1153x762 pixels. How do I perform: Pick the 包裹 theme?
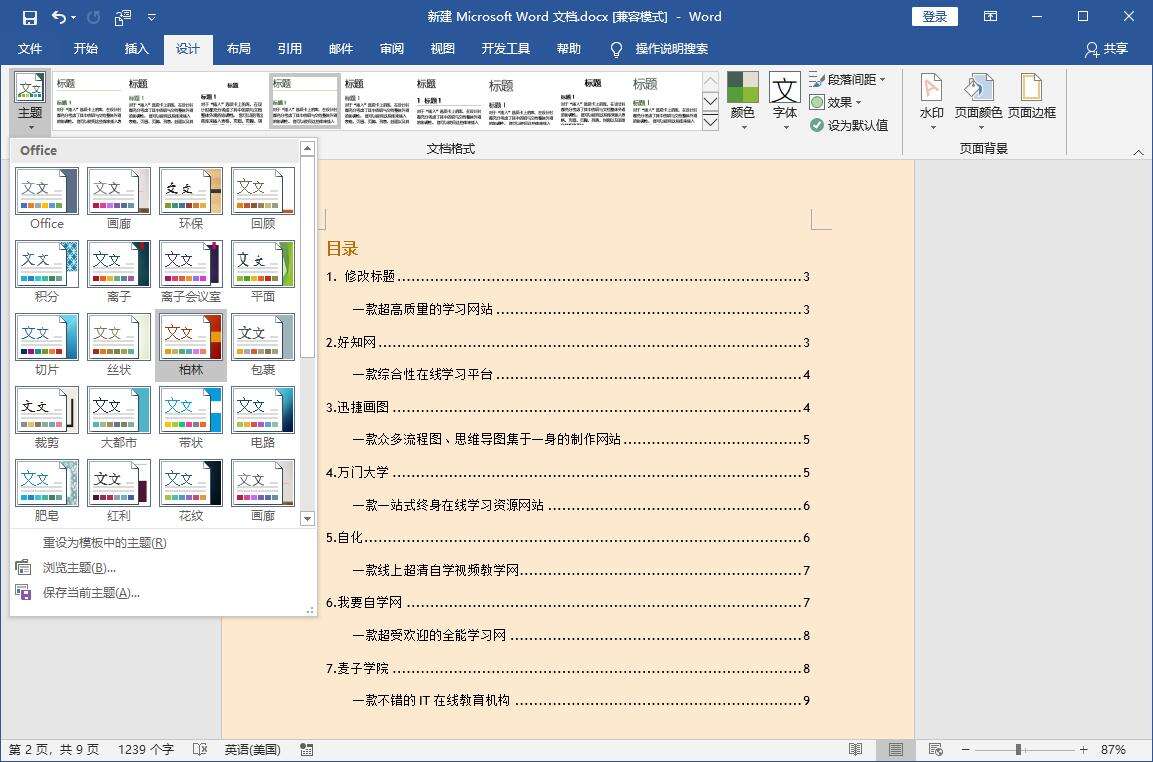pyautogui.click(x=263, y=344)
